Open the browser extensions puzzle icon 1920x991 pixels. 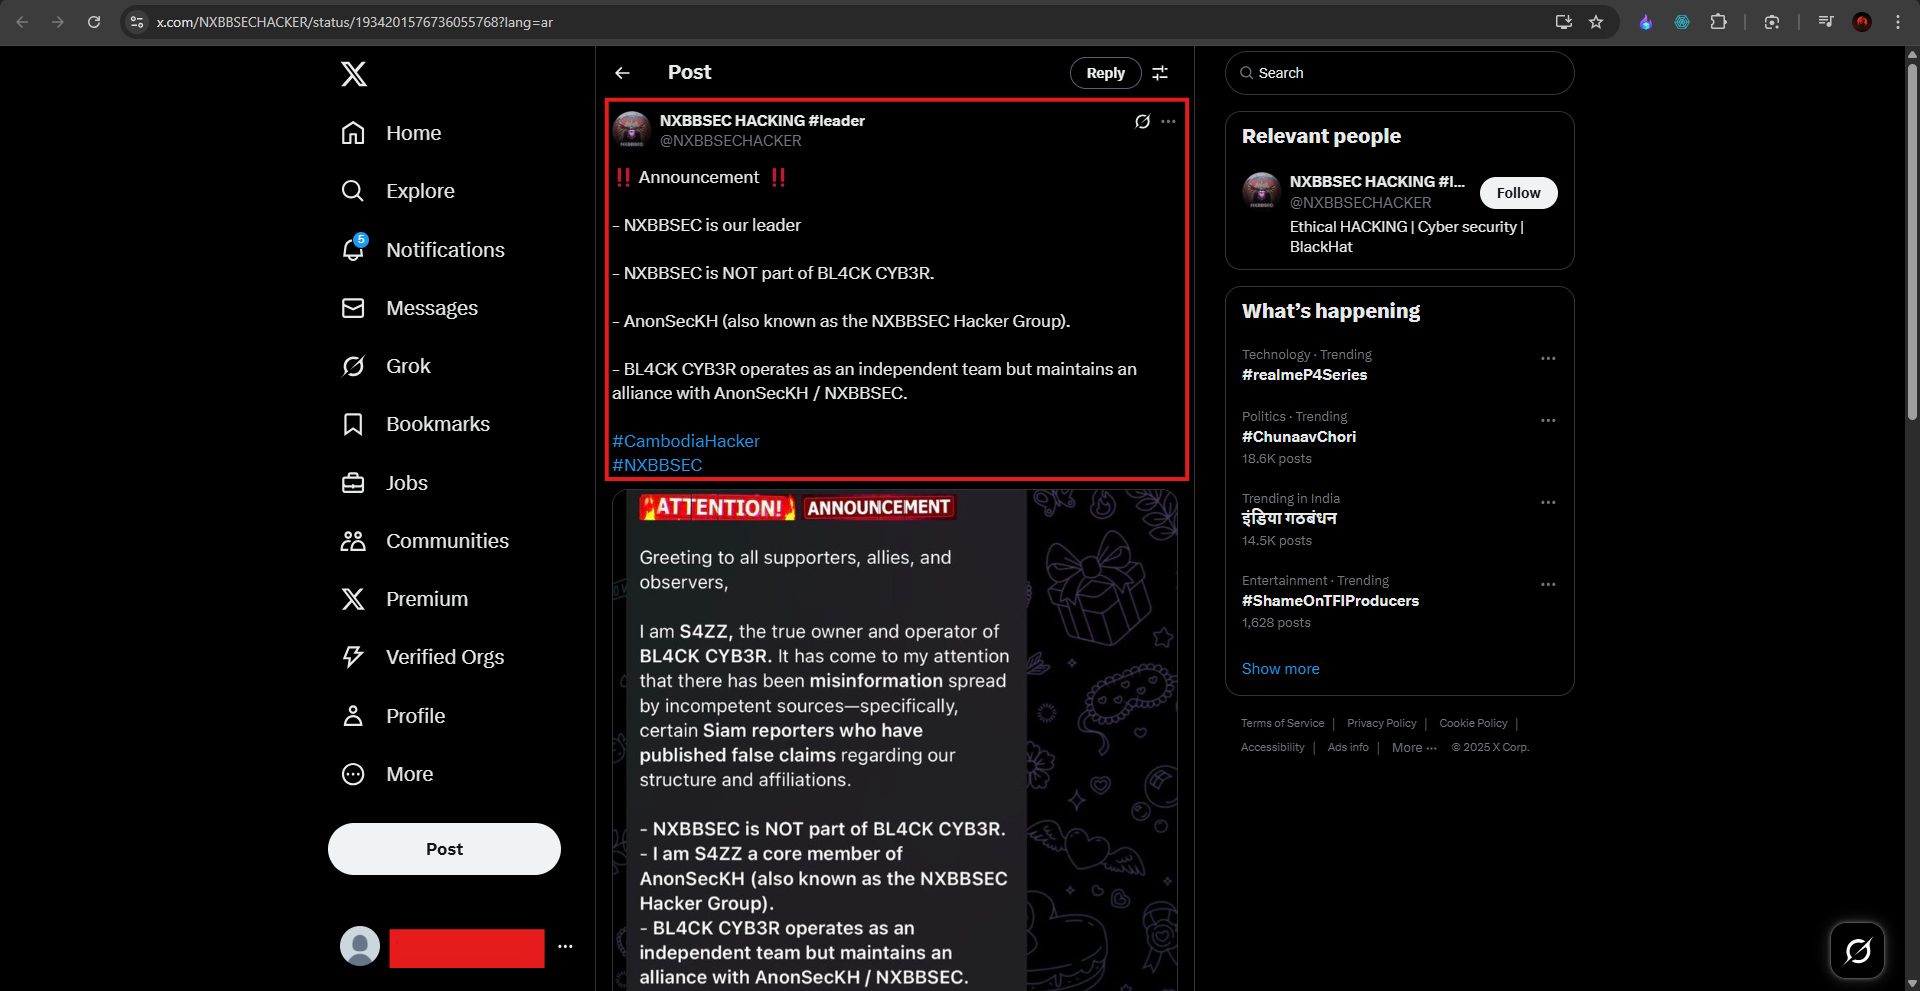pos(1718,22)
